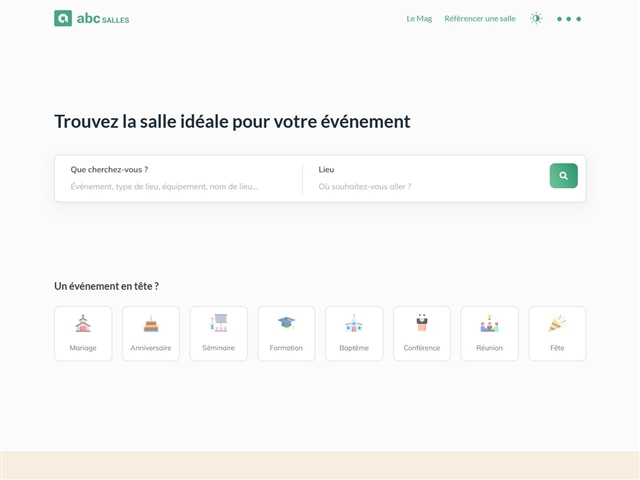Click the Séminaire card label
The image size is (640, 480).
click(x=219, y=348)
